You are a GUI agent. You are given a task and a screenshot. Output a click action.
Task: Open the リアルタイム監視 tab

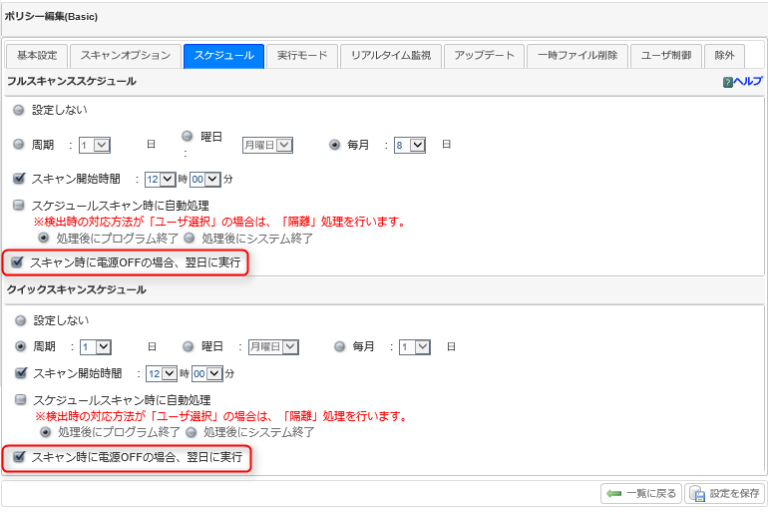391,56
